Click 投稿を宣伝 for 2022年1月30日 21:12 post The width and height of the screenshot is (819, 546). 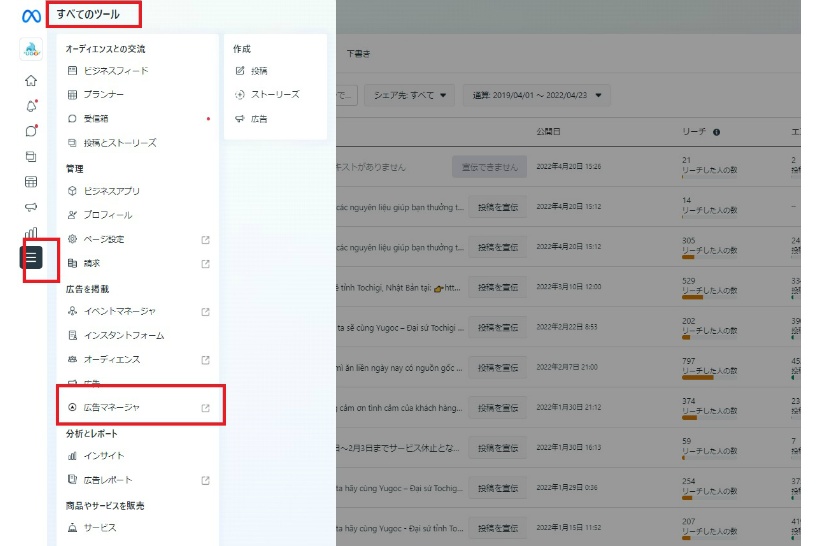[x=498, y=408]
